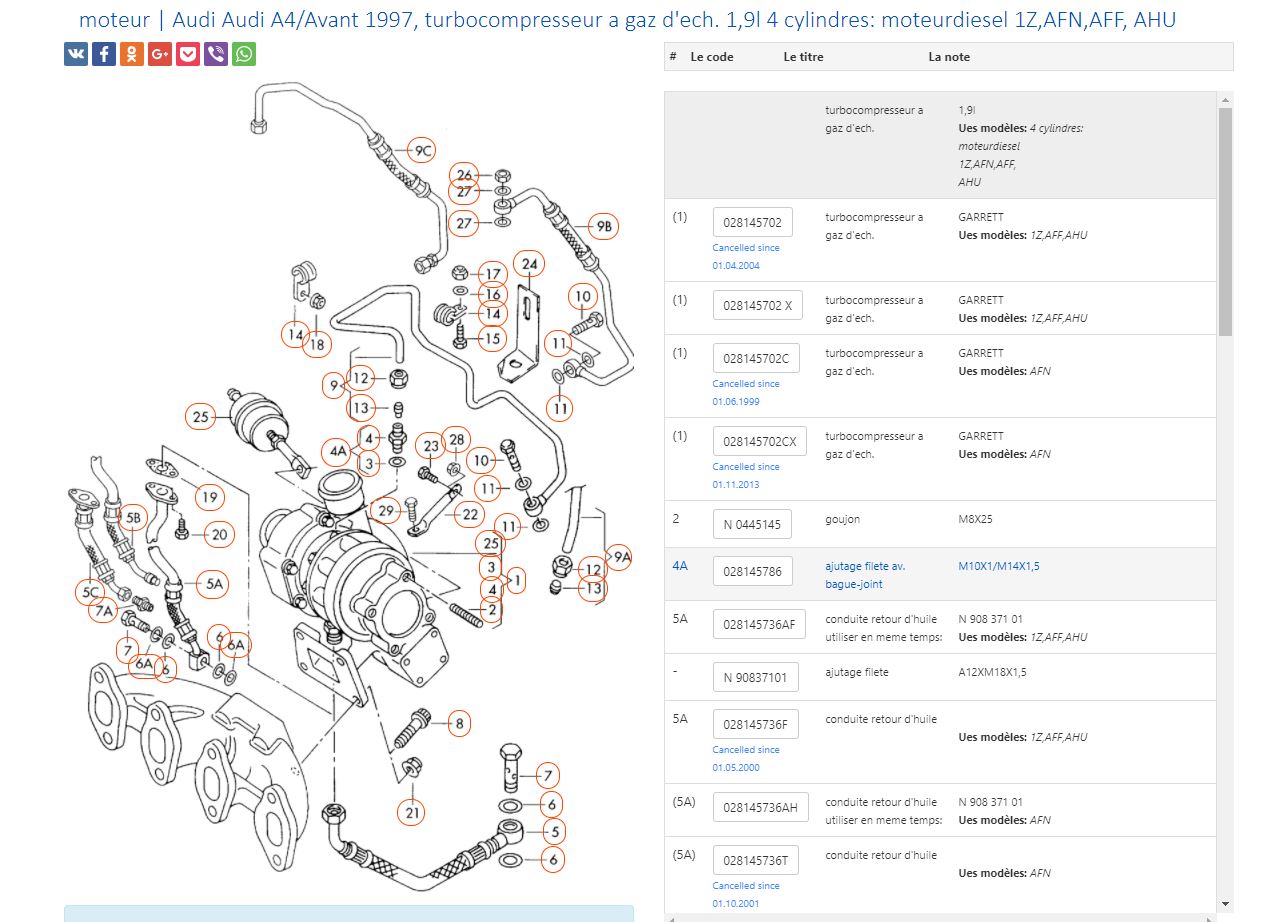Select the N 0445145 code field

tap(752, 524)
